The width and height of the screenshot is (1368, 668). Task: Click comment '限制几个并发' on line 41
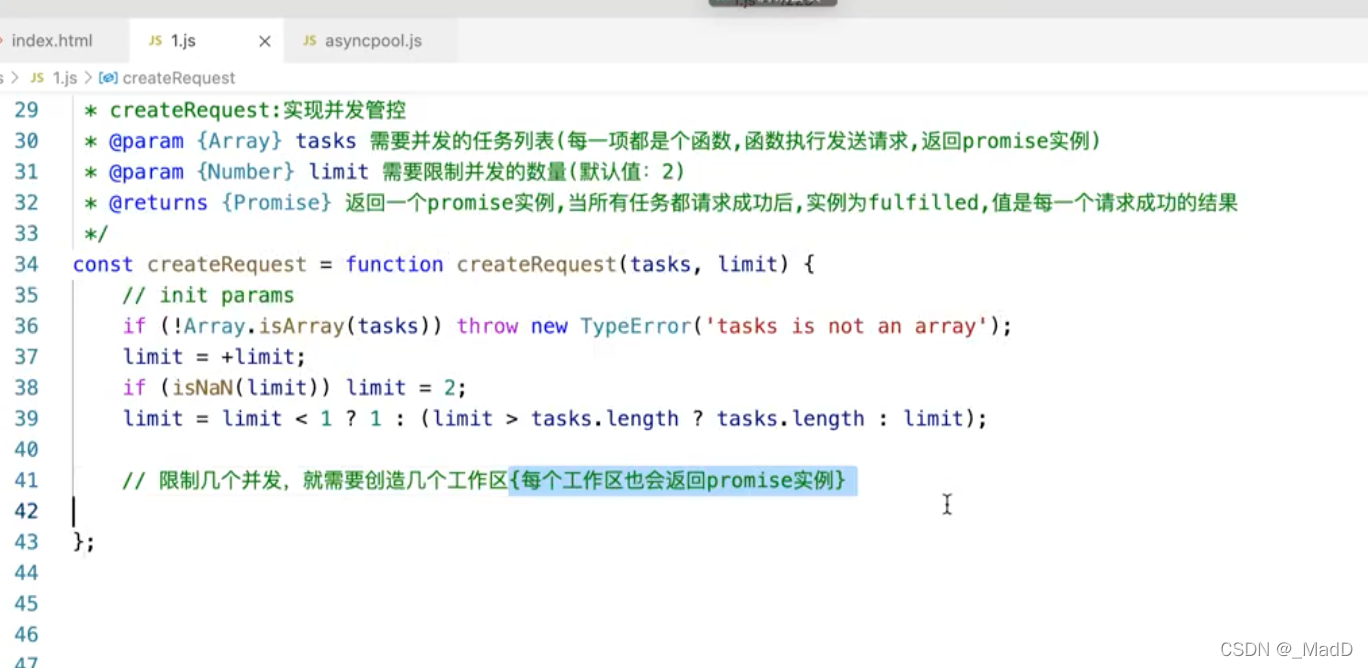219,481
